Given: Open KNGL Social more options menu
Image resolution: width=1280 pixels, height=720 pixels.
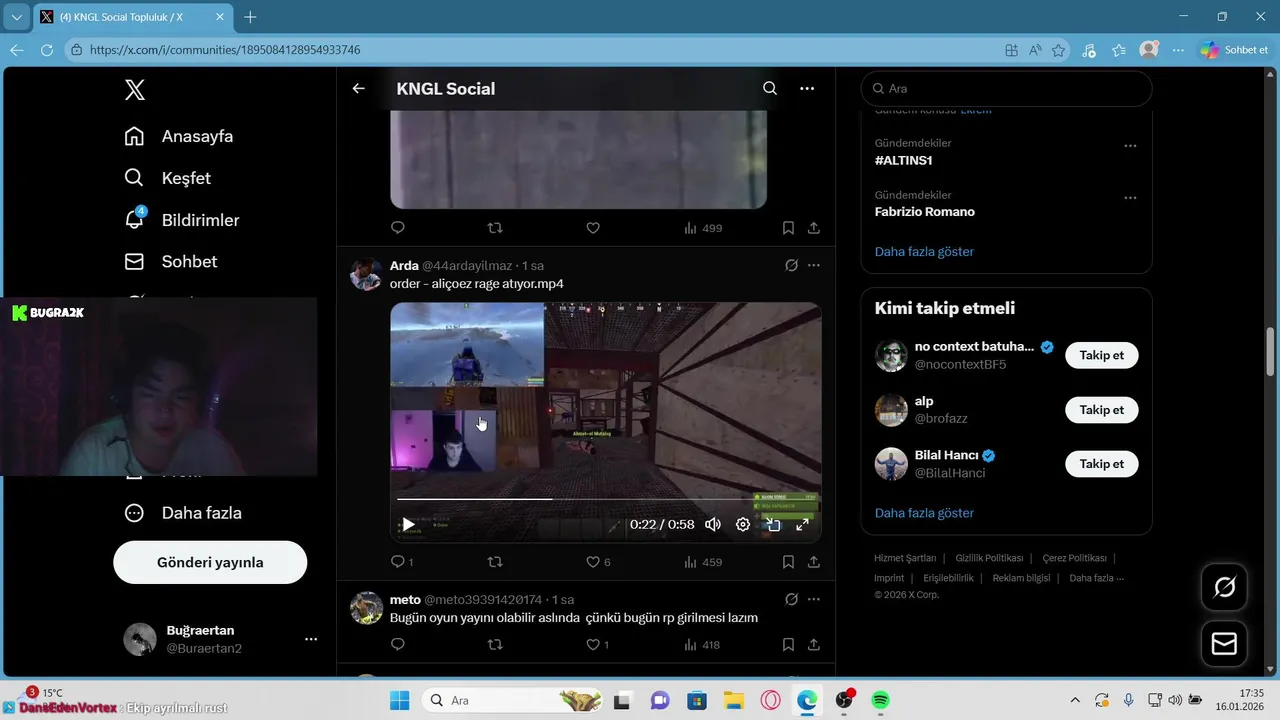Looking at the screenshot, I should tap(807, 88).
